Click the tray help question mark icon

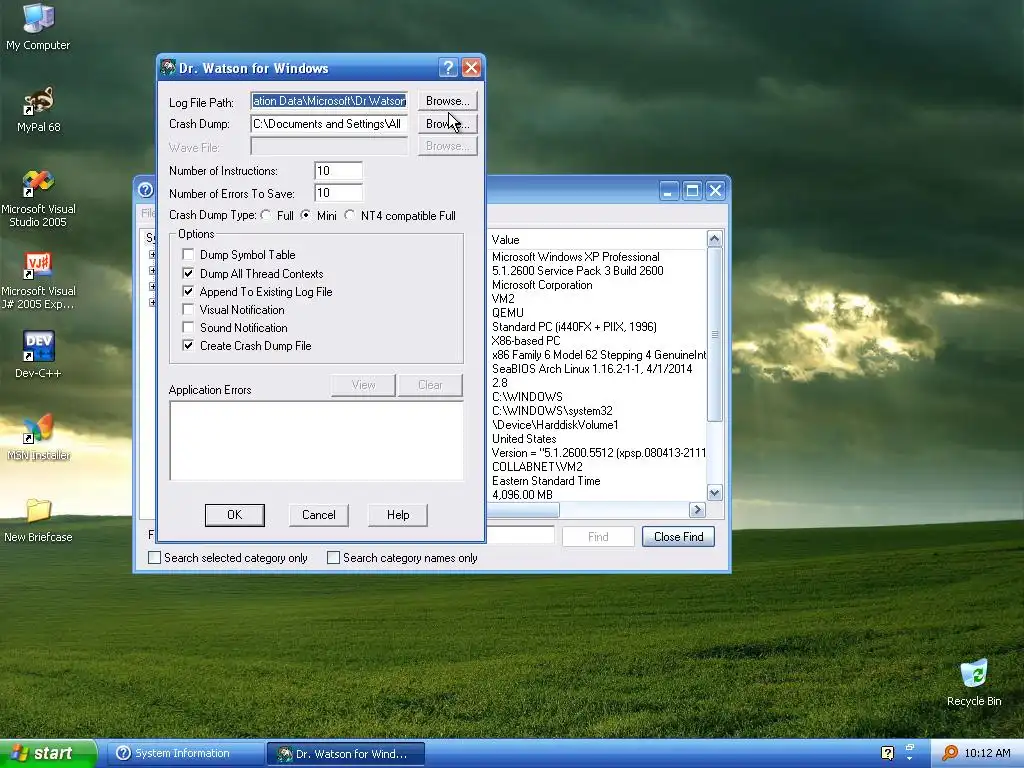coord(887,753)
